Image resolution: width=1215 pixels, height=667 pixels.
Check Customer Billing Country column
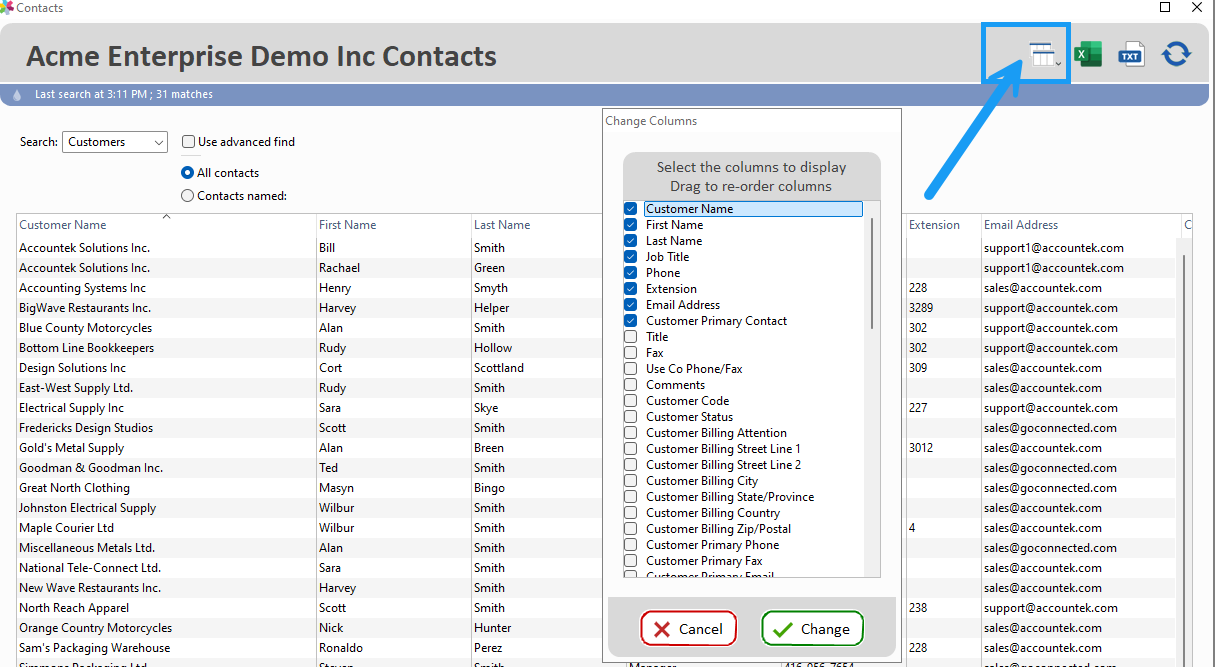(x=631, y=513)
